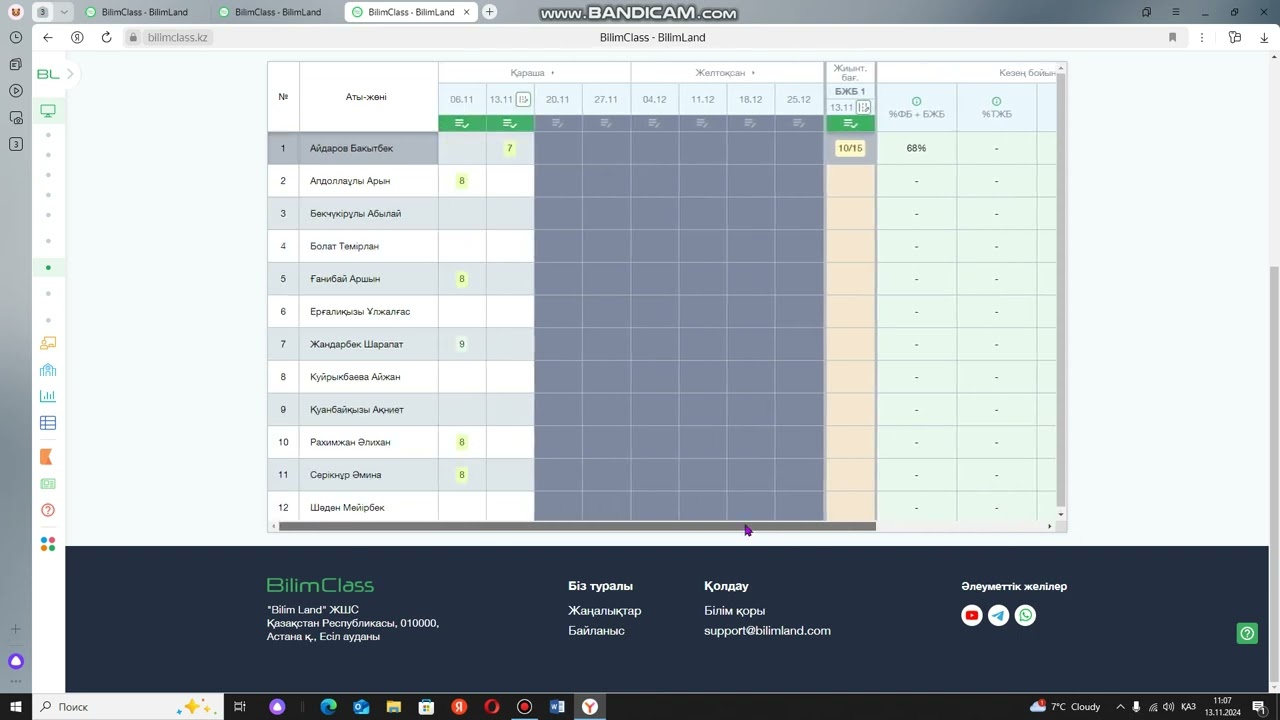The width and height of the screenshot is (1280, 720).
Task: Click the BilimClass logo in the footer
Action: pos(320,585)
